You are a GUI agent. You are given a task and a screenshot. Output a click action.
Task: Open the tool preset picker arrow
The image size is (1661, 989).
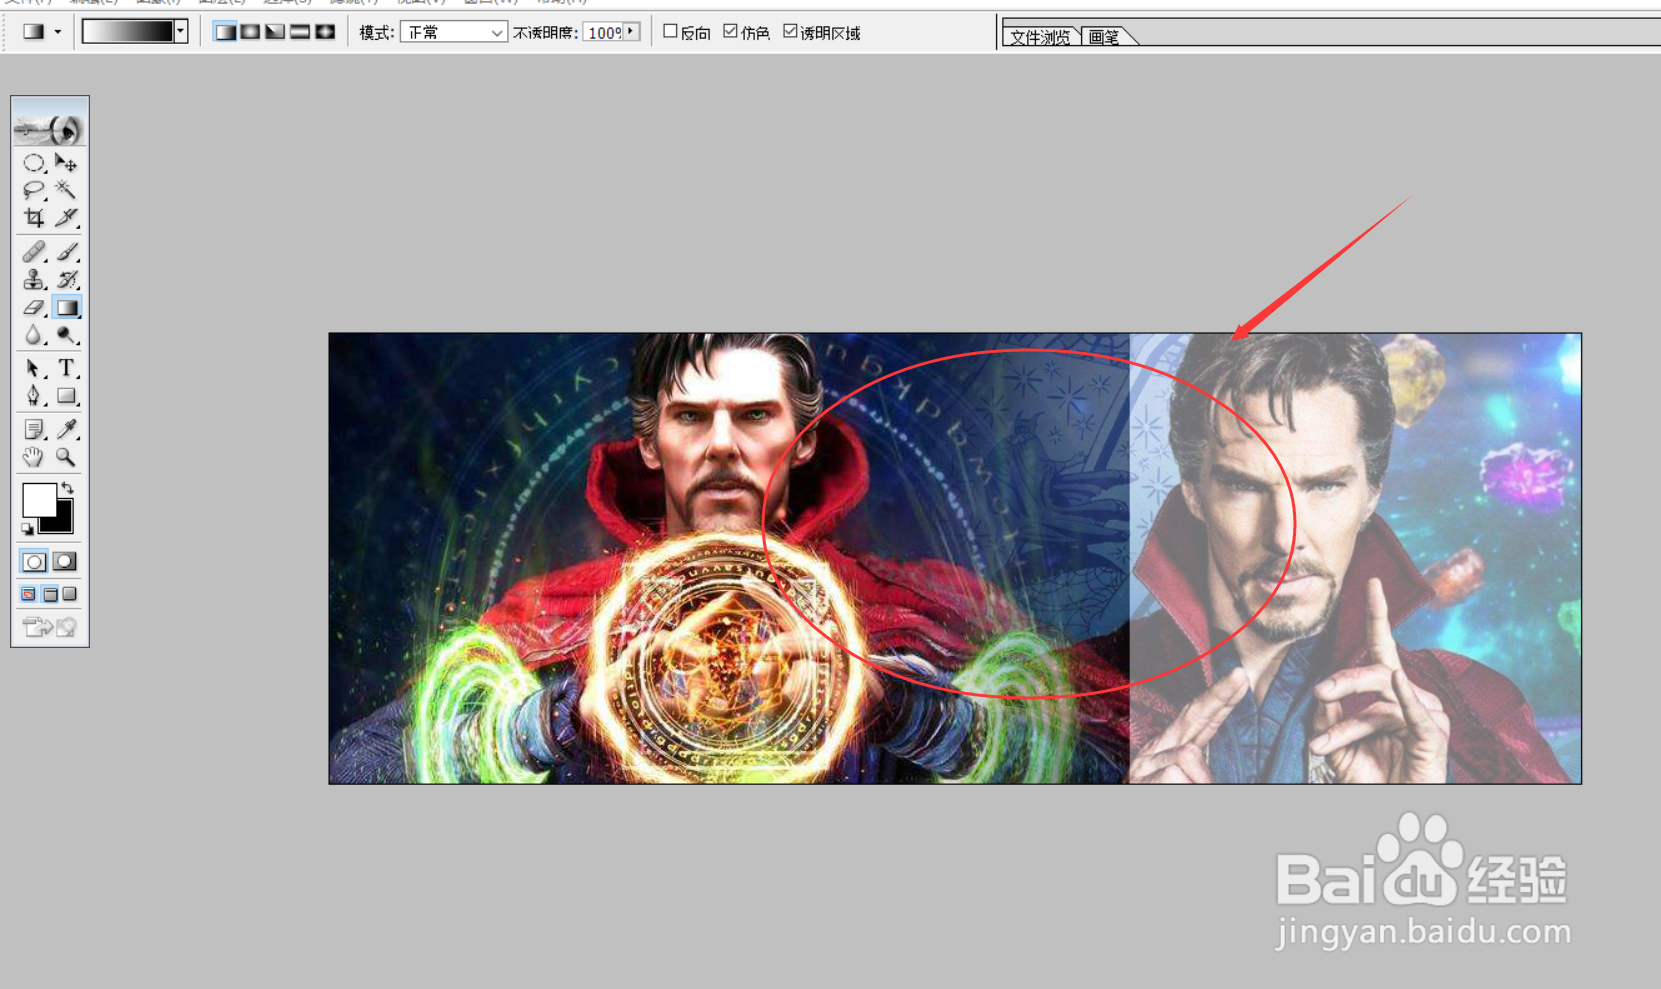pos(58,32)
